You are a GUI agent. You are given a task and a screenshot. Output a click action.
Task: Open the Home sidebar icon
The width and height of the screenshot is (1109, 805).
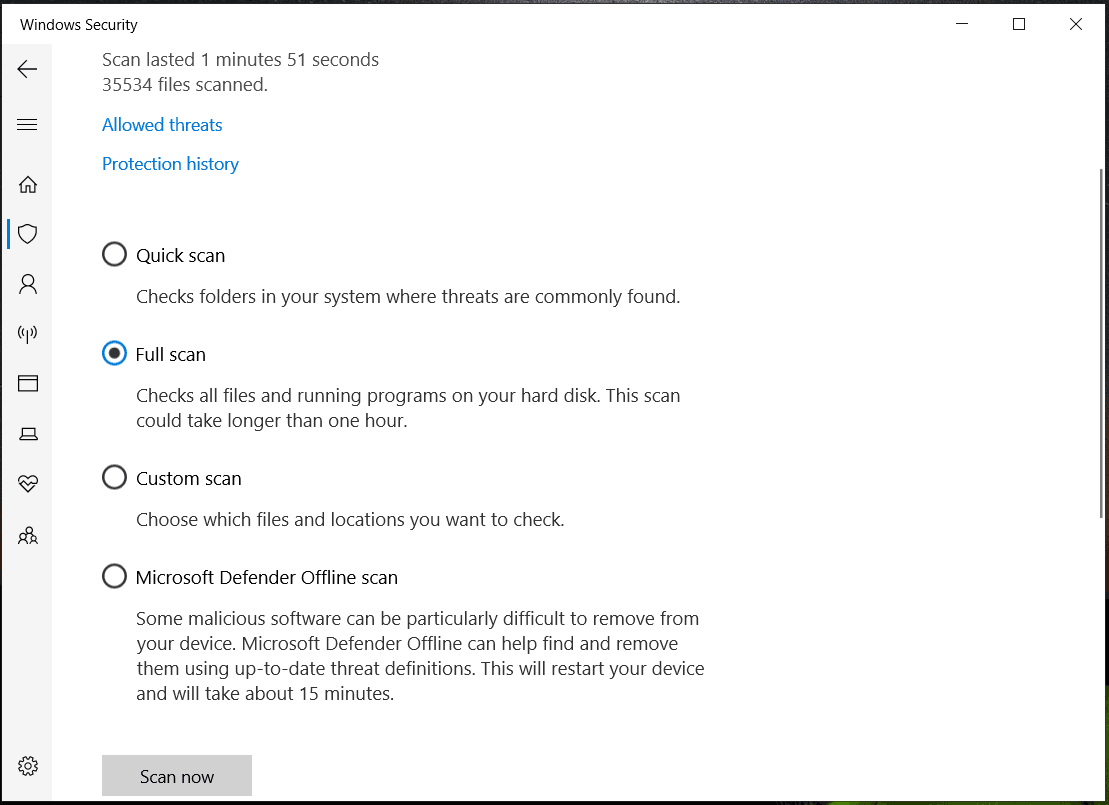click(x=28, y=184)
